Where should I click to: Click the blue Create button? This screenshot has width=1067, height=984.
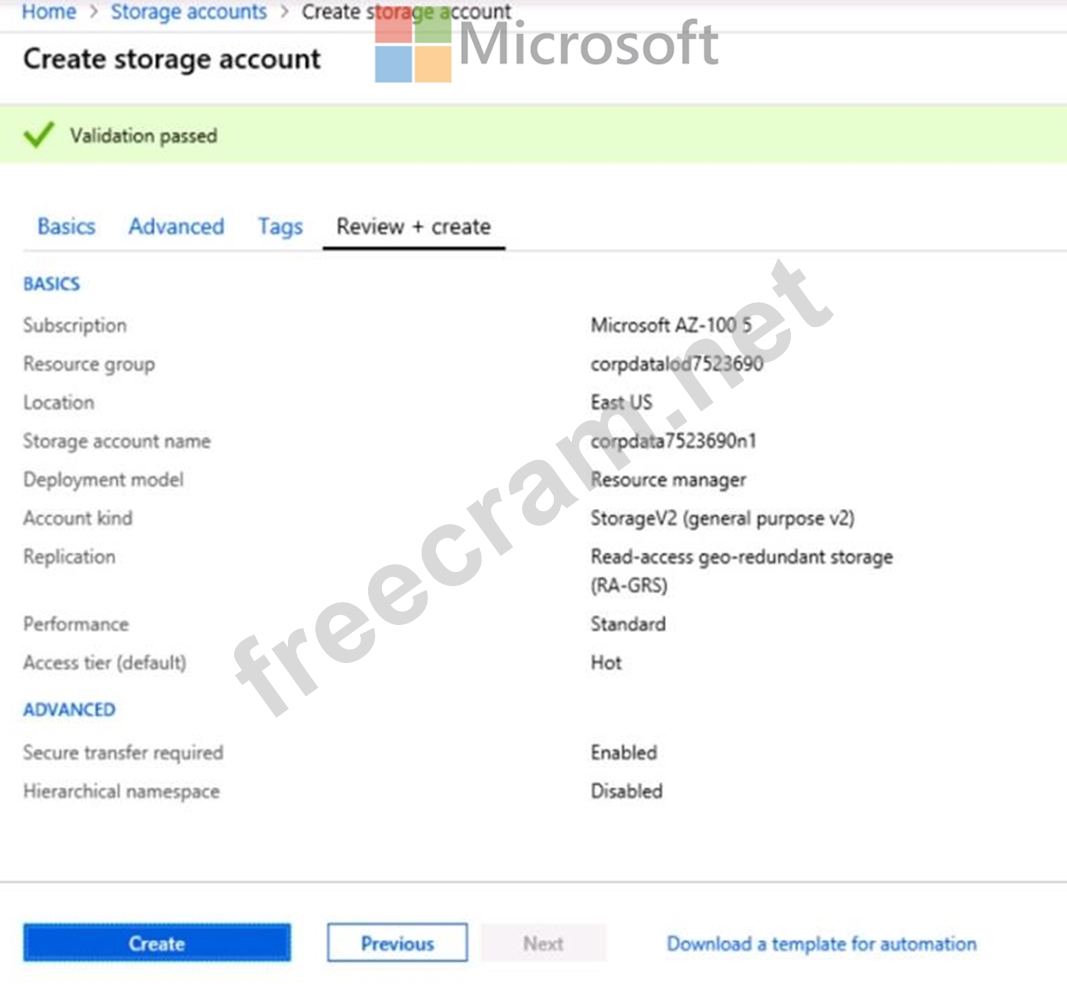click(157, 942)
